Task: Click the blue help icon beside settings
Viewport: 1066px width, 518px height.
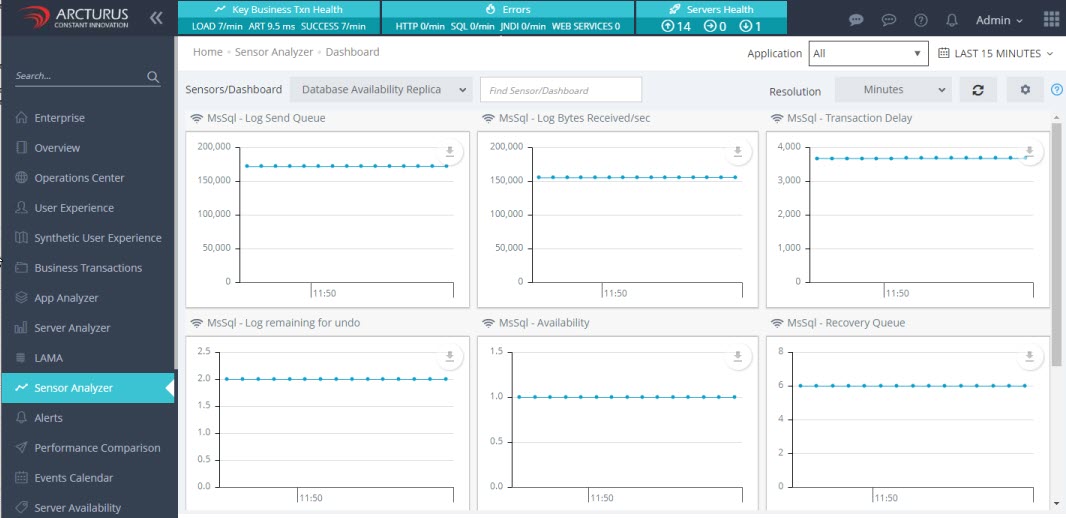Action: 1057,90
